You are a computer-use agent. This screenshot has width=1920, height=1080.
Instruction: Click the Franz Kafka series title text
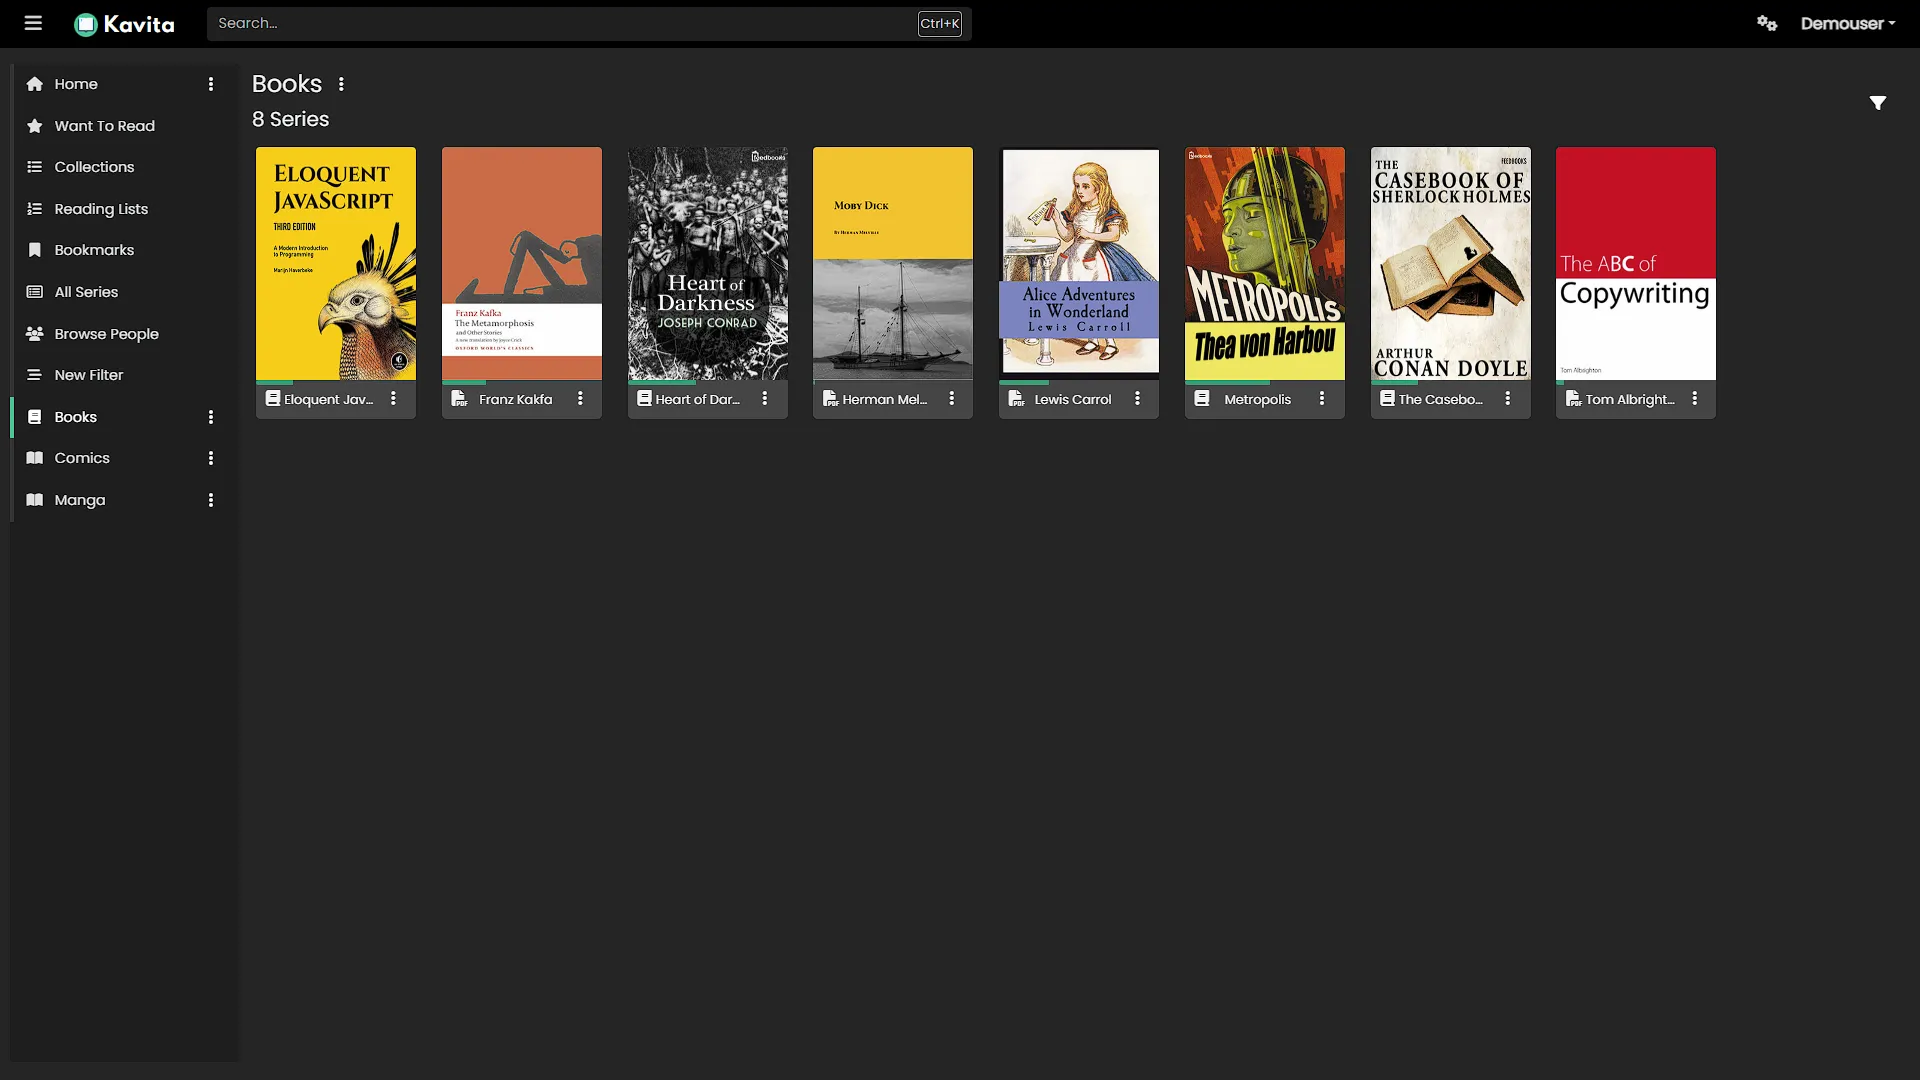(515, 399)
